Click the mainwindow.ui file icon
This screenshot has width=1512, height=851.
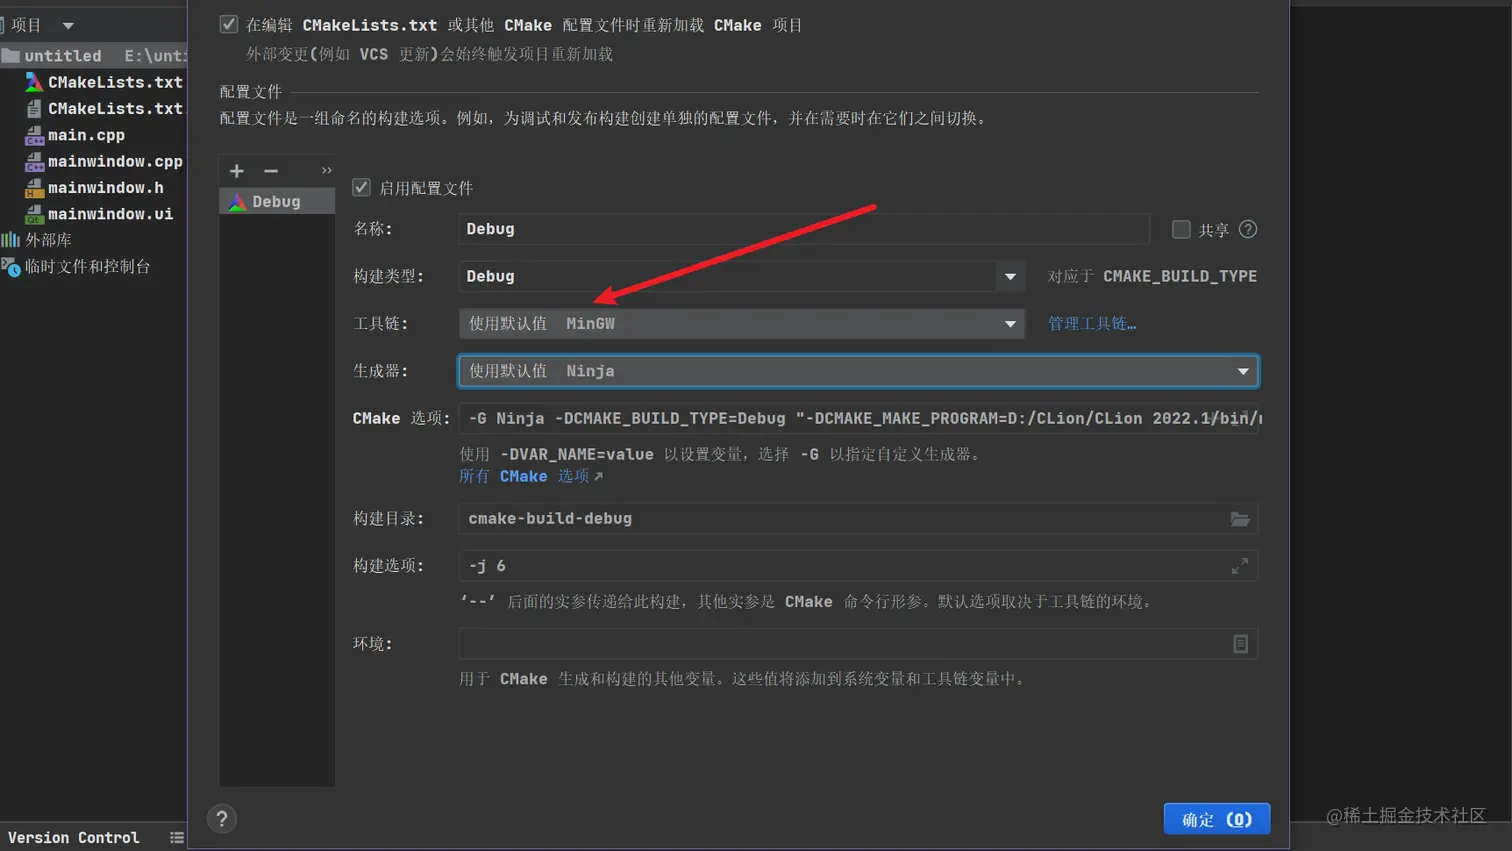[34, 214]
